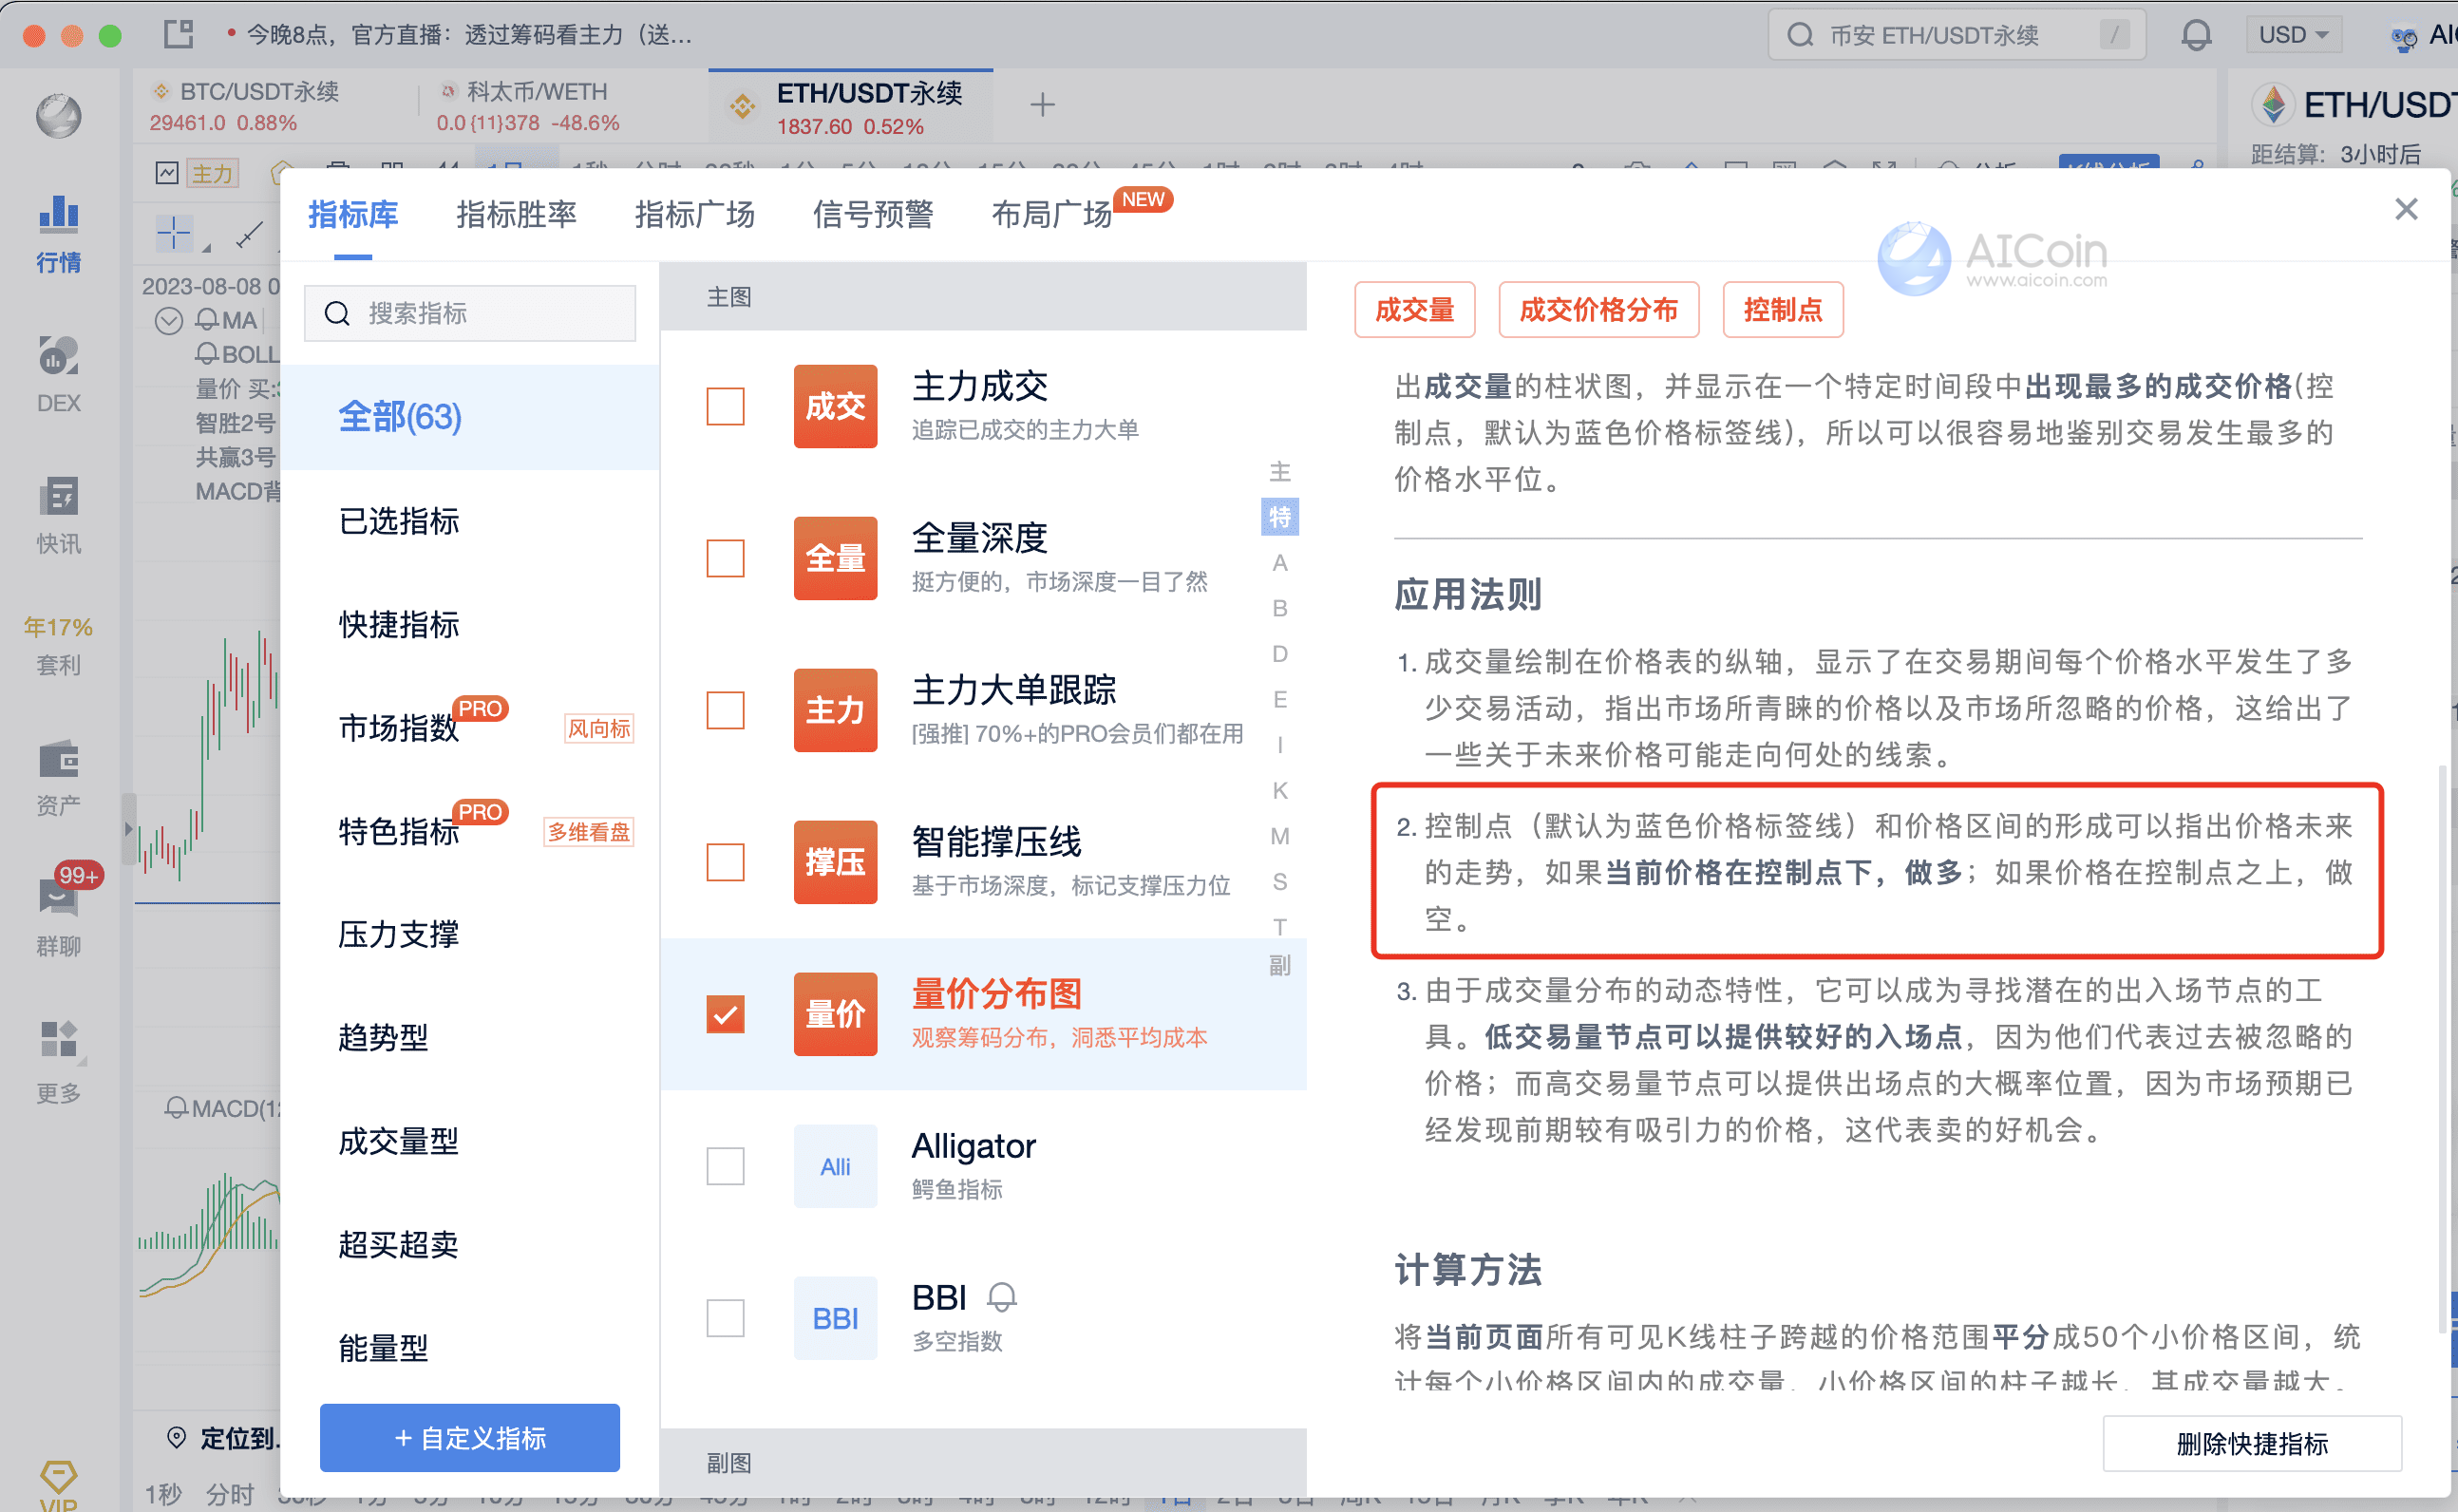Check the 全量深度 checkbox
2458x1512 pixels.
coord(725,558)
